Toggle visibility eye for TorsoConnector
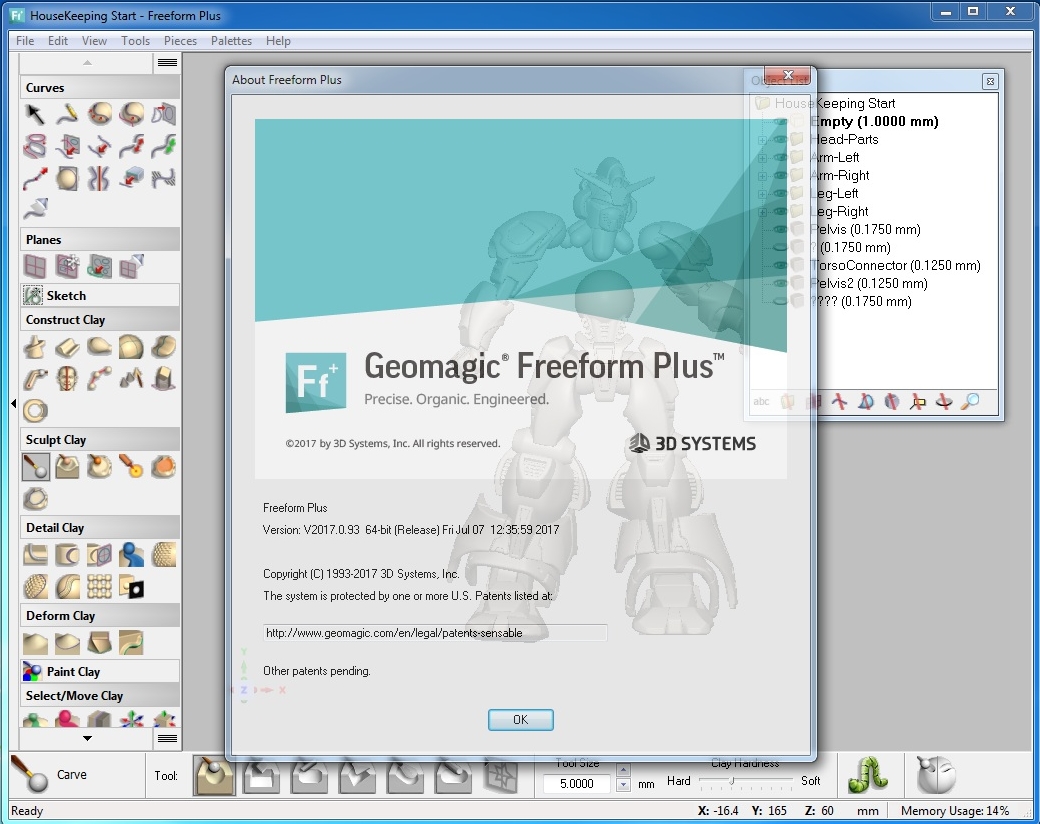The width and height of the screenshot is (1040, 824). [x=780, y=265]
